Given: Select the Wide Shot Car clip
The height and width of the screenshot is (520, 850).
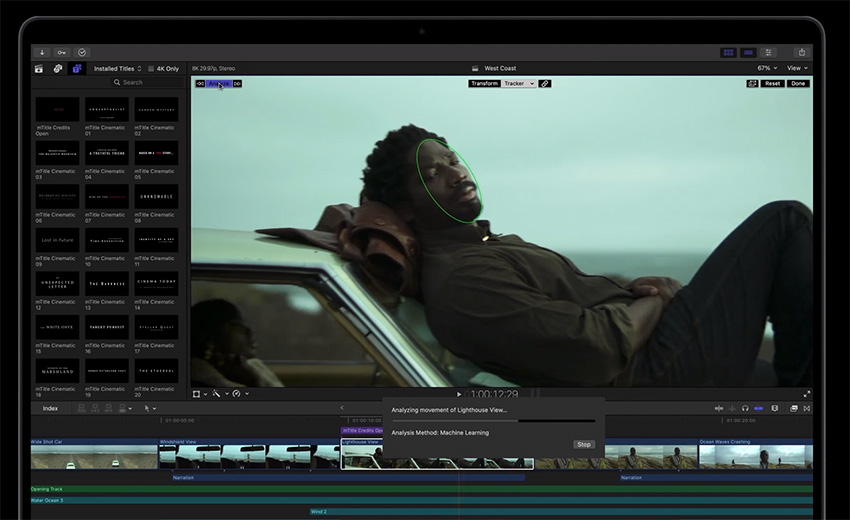Looking at the screenshot, I should pyautogui.click(x=94, y=454).
